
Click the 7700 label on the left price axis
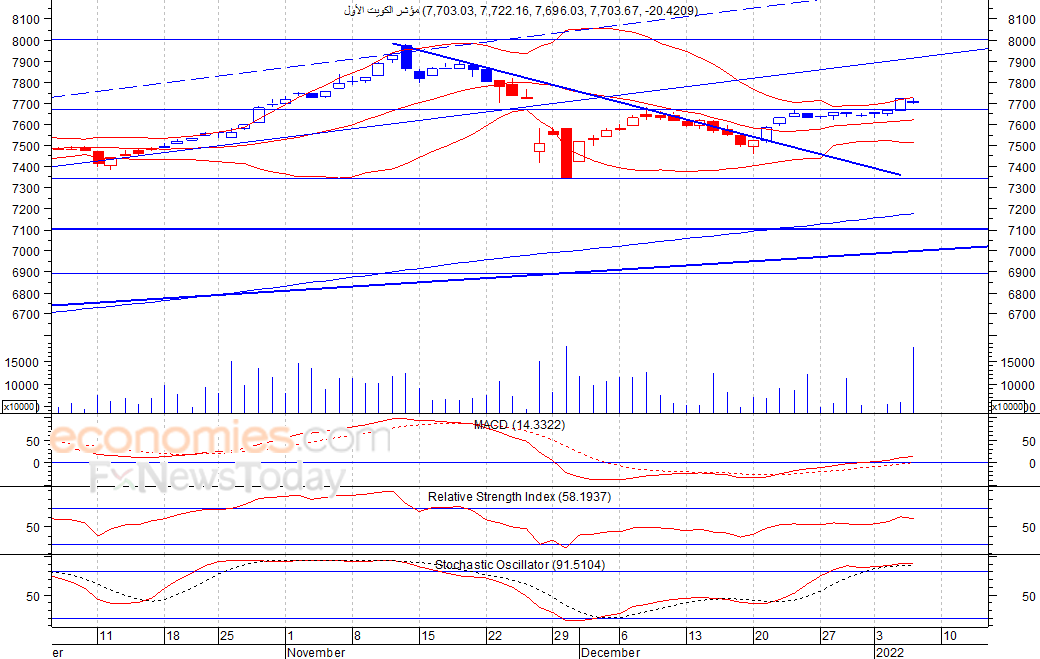point(27,104)
